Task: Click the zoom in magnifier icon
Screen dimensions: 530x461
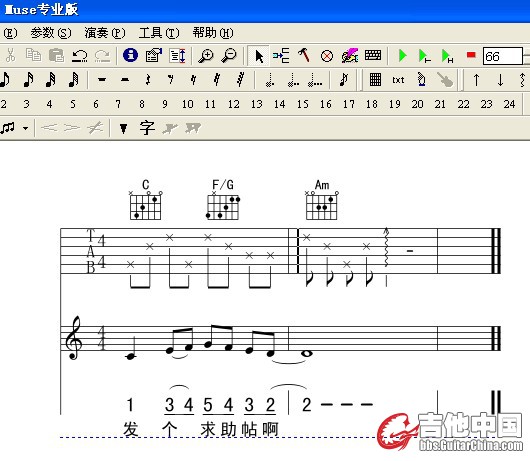Action: (206, 56)
